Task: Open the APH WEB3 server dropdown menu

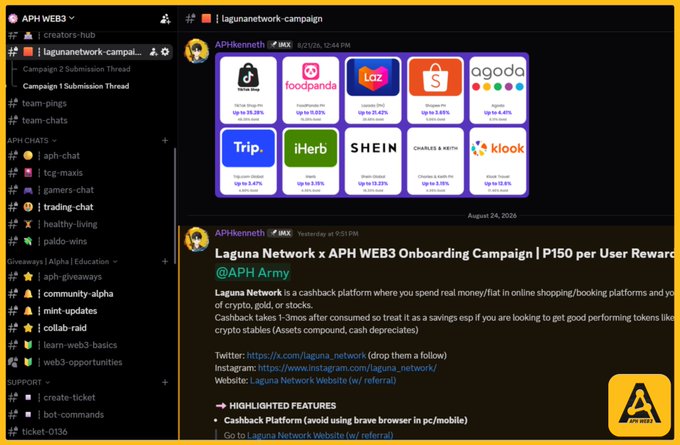Action: click(x=48, y=18)
